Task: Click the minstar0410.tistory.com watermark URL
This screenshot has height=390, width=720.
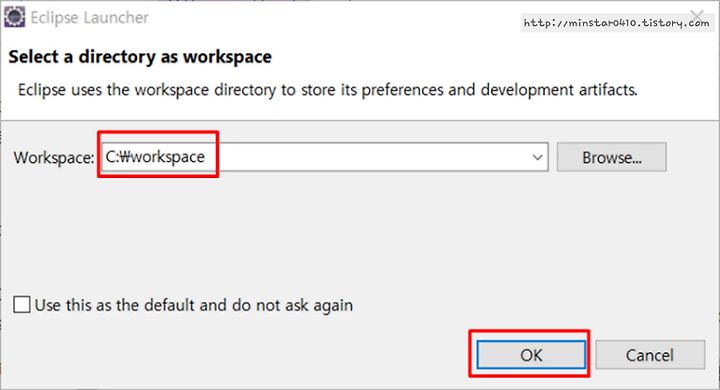Action: 616,23
